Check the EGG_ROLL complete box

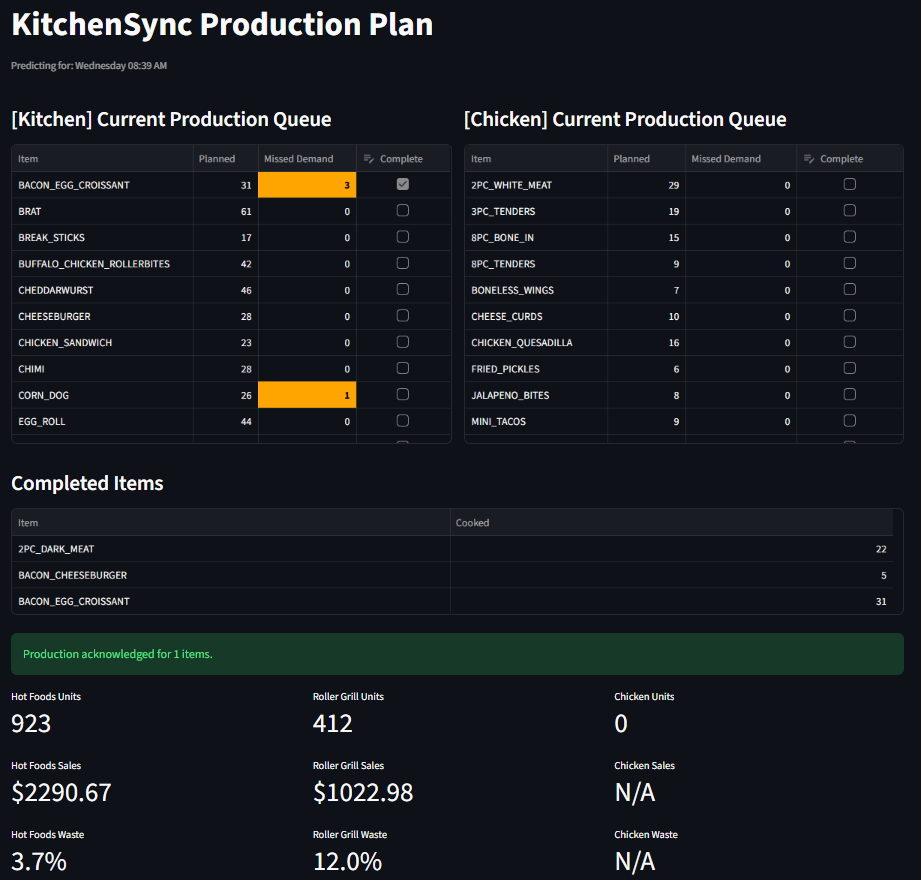(402, 421)
